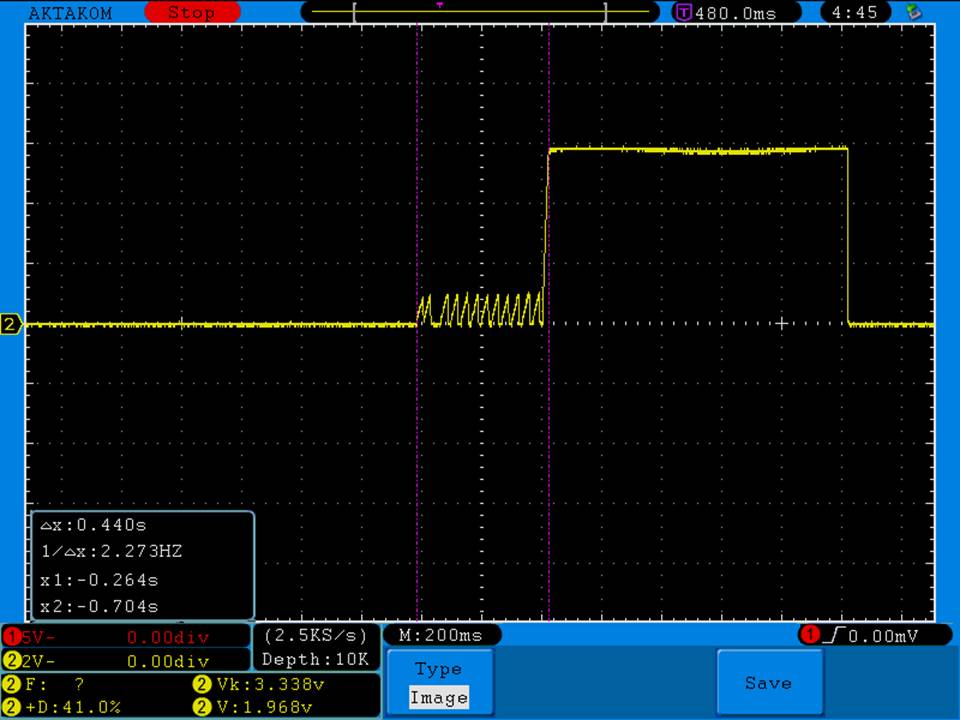Click the 2.5KS/s sample rate readout
960x720 pixels.
click(x=315, y=635)
